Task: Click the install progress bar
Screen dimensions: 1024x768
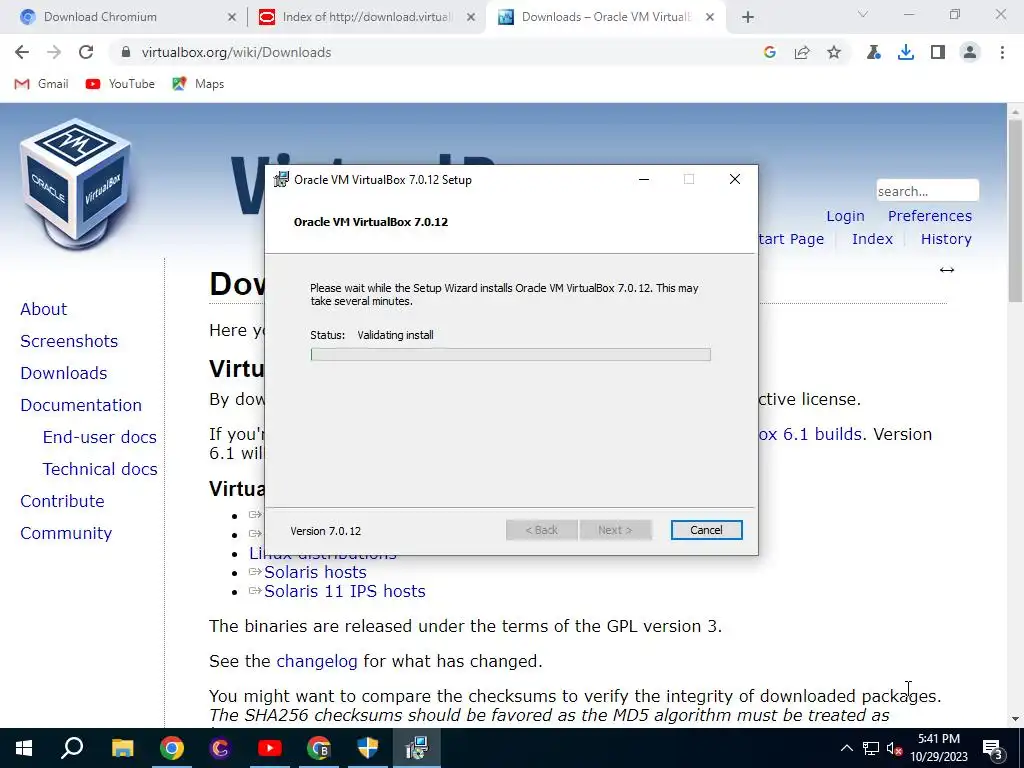Action: (x=511, y=355)
